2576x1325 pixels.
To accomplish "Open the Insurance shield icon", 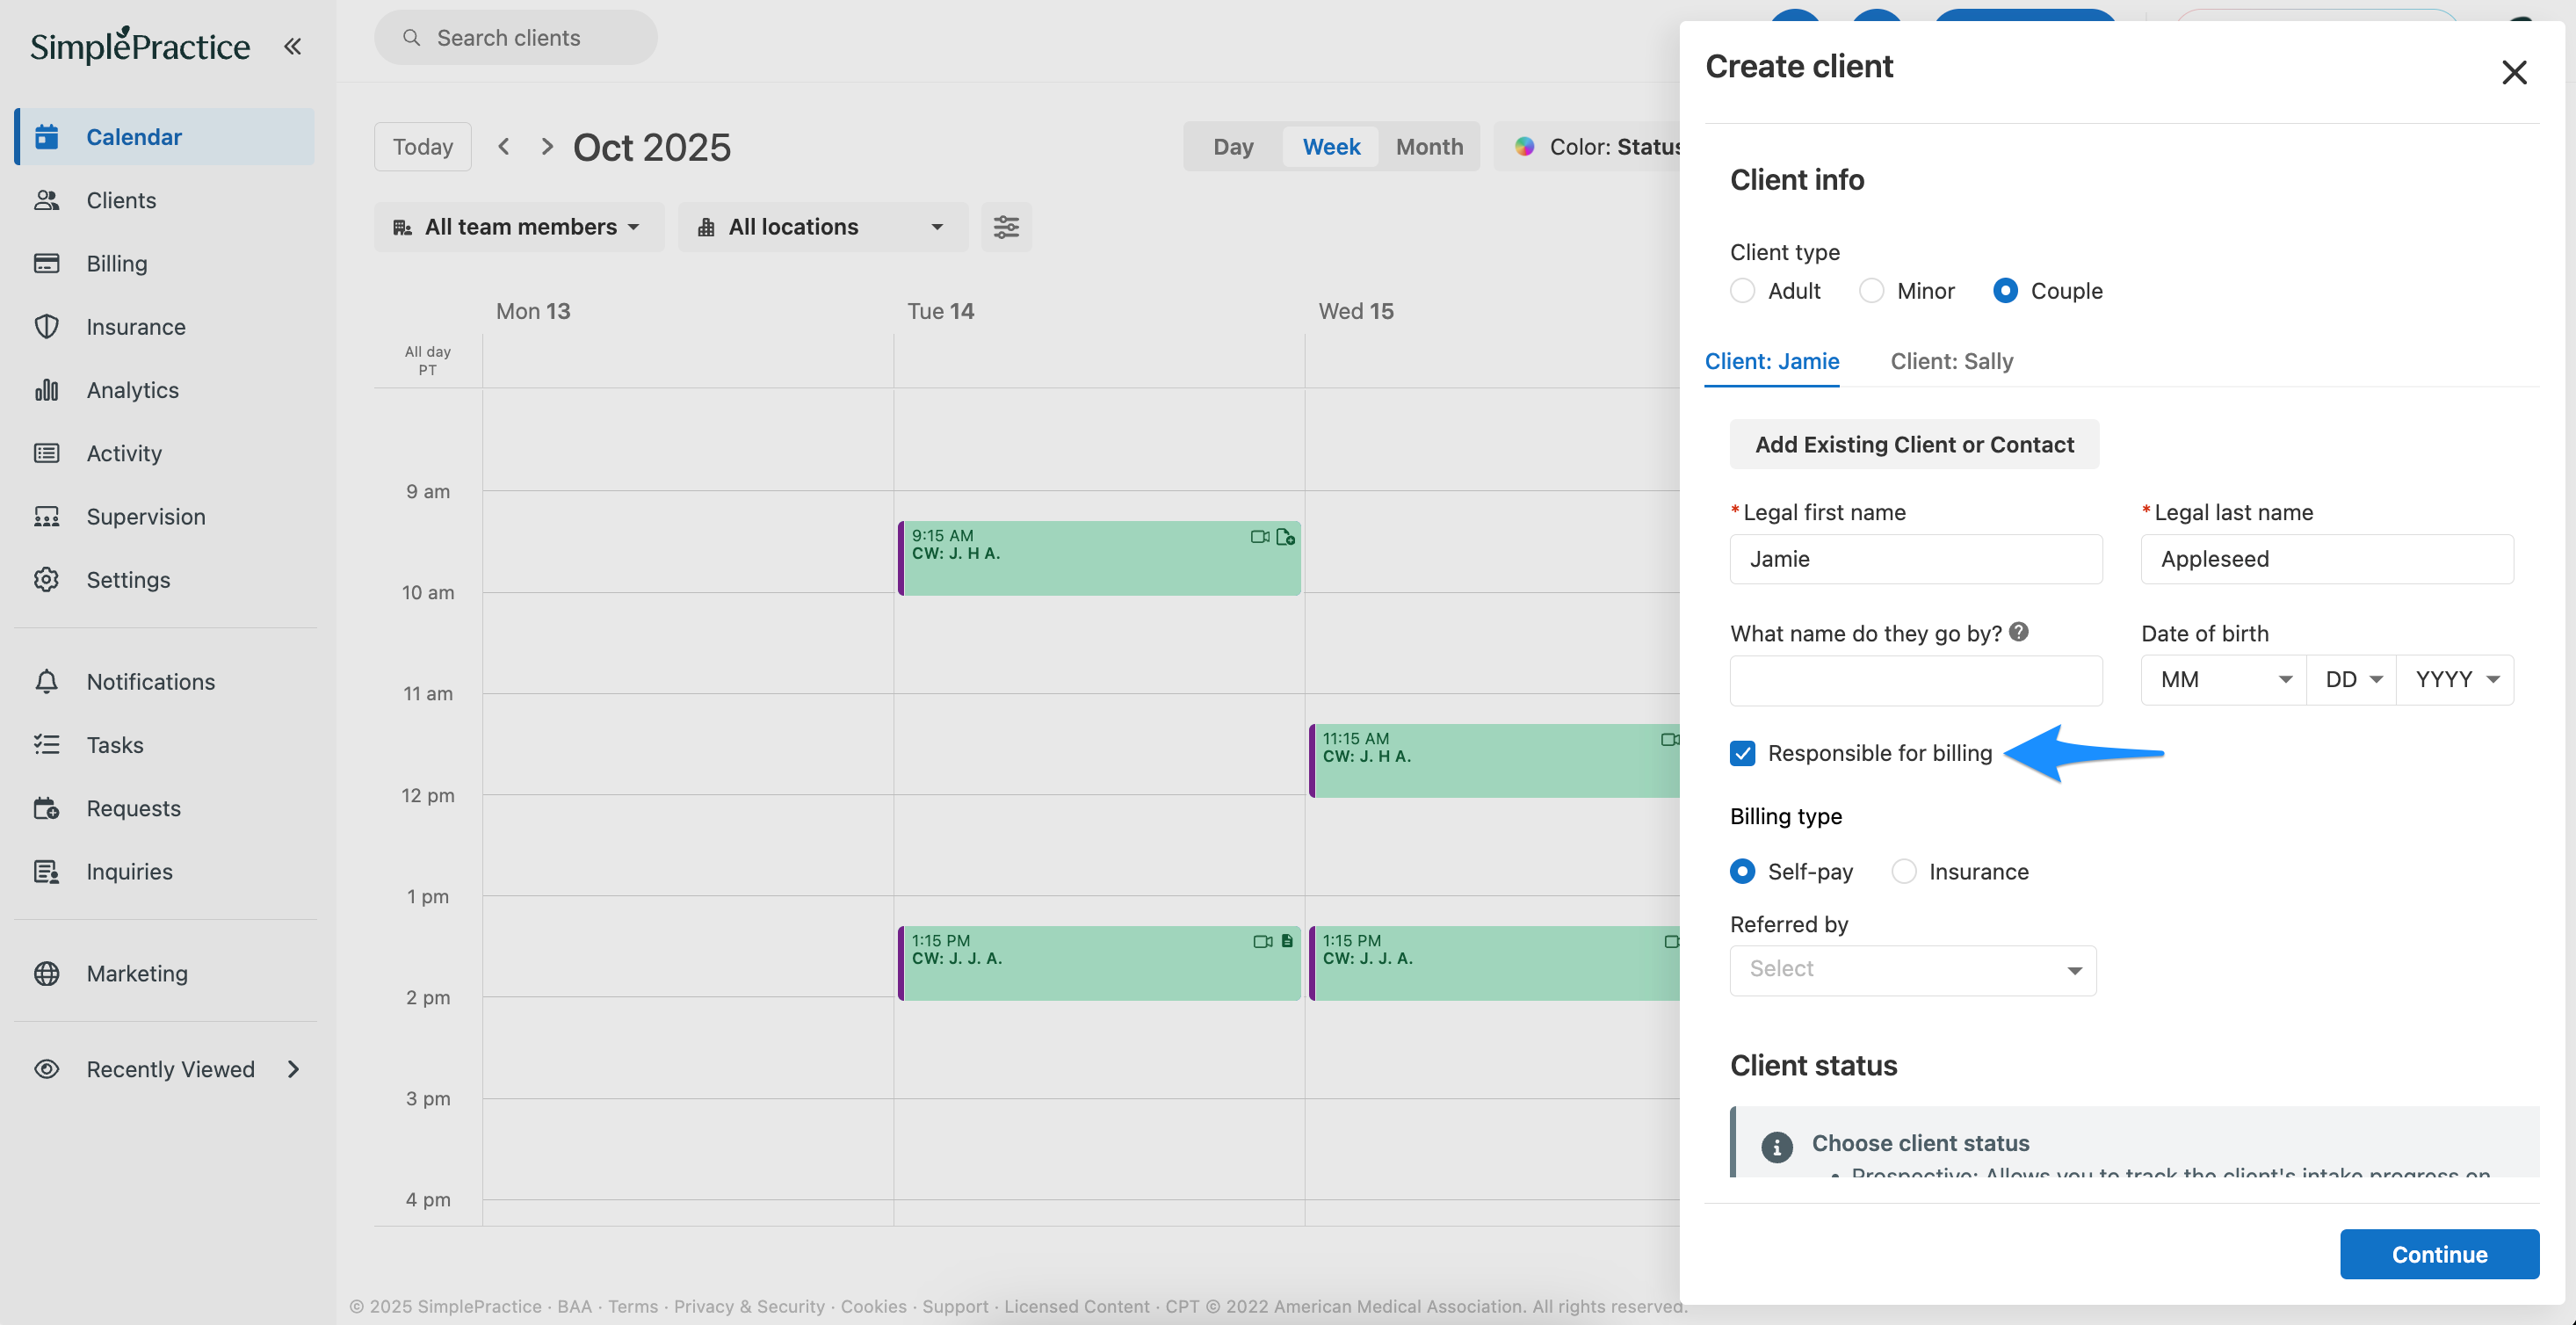I will click(x=46, y=326).
